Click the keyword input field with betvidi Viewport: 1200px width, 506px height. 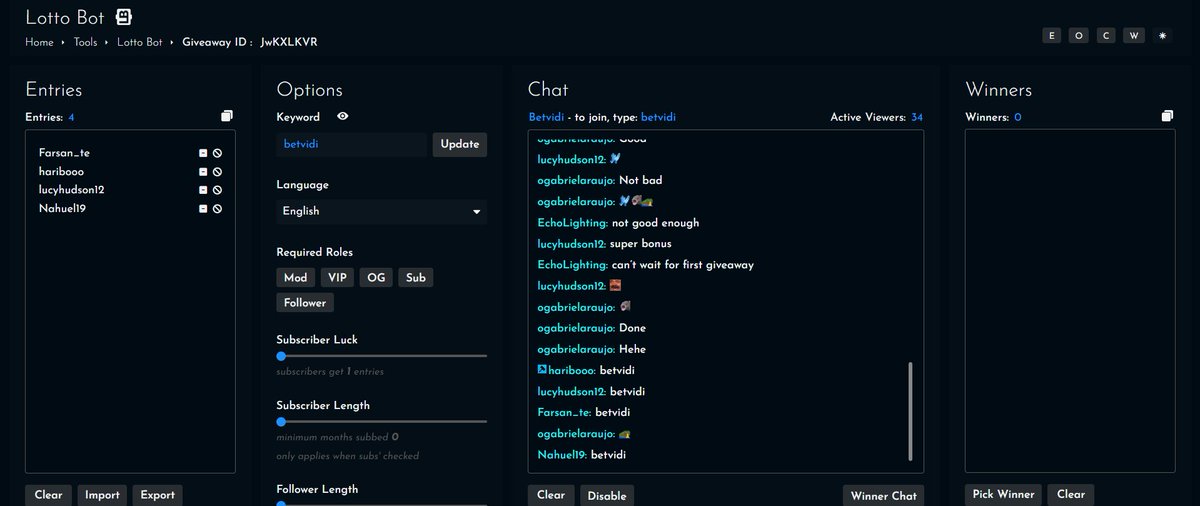(x=351, y=144)
